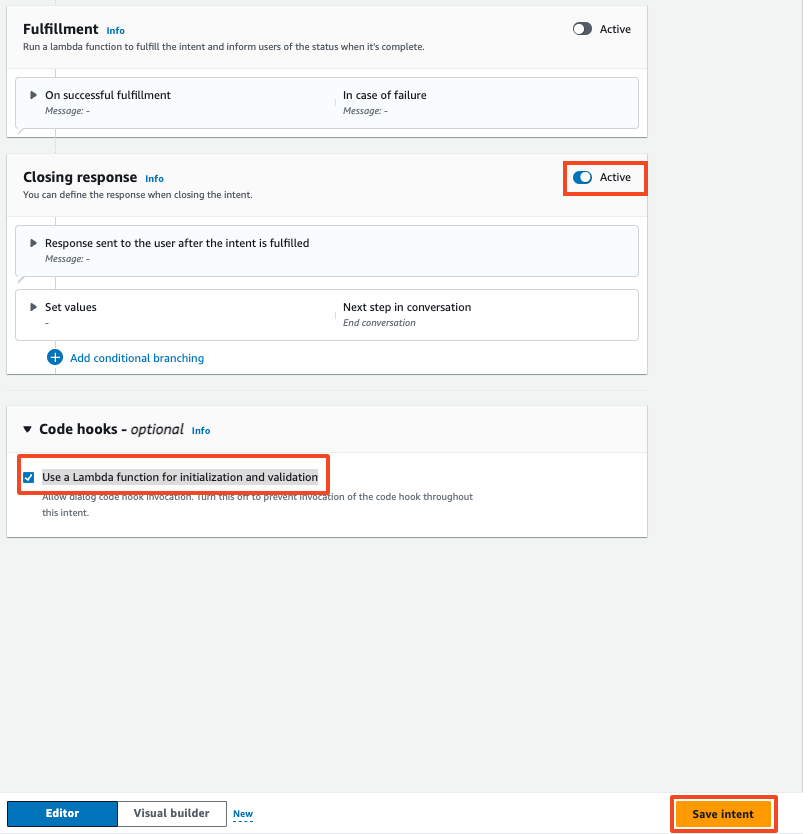Toggle the Closing response Active switch
This screenshot has height=834, width=808.
pyautogui.click(x=582, y=177)
